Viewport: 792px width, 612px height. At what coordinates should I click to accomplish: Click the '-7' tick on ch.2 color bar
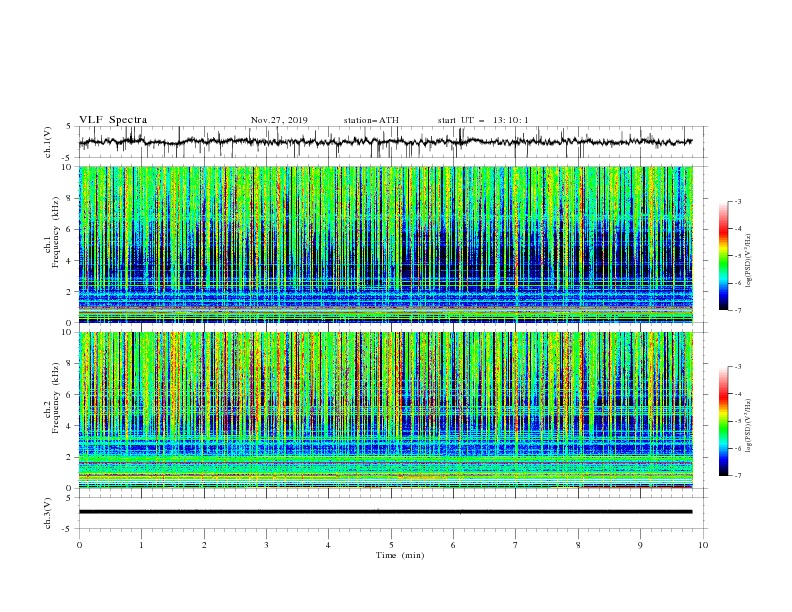(738, 476)
